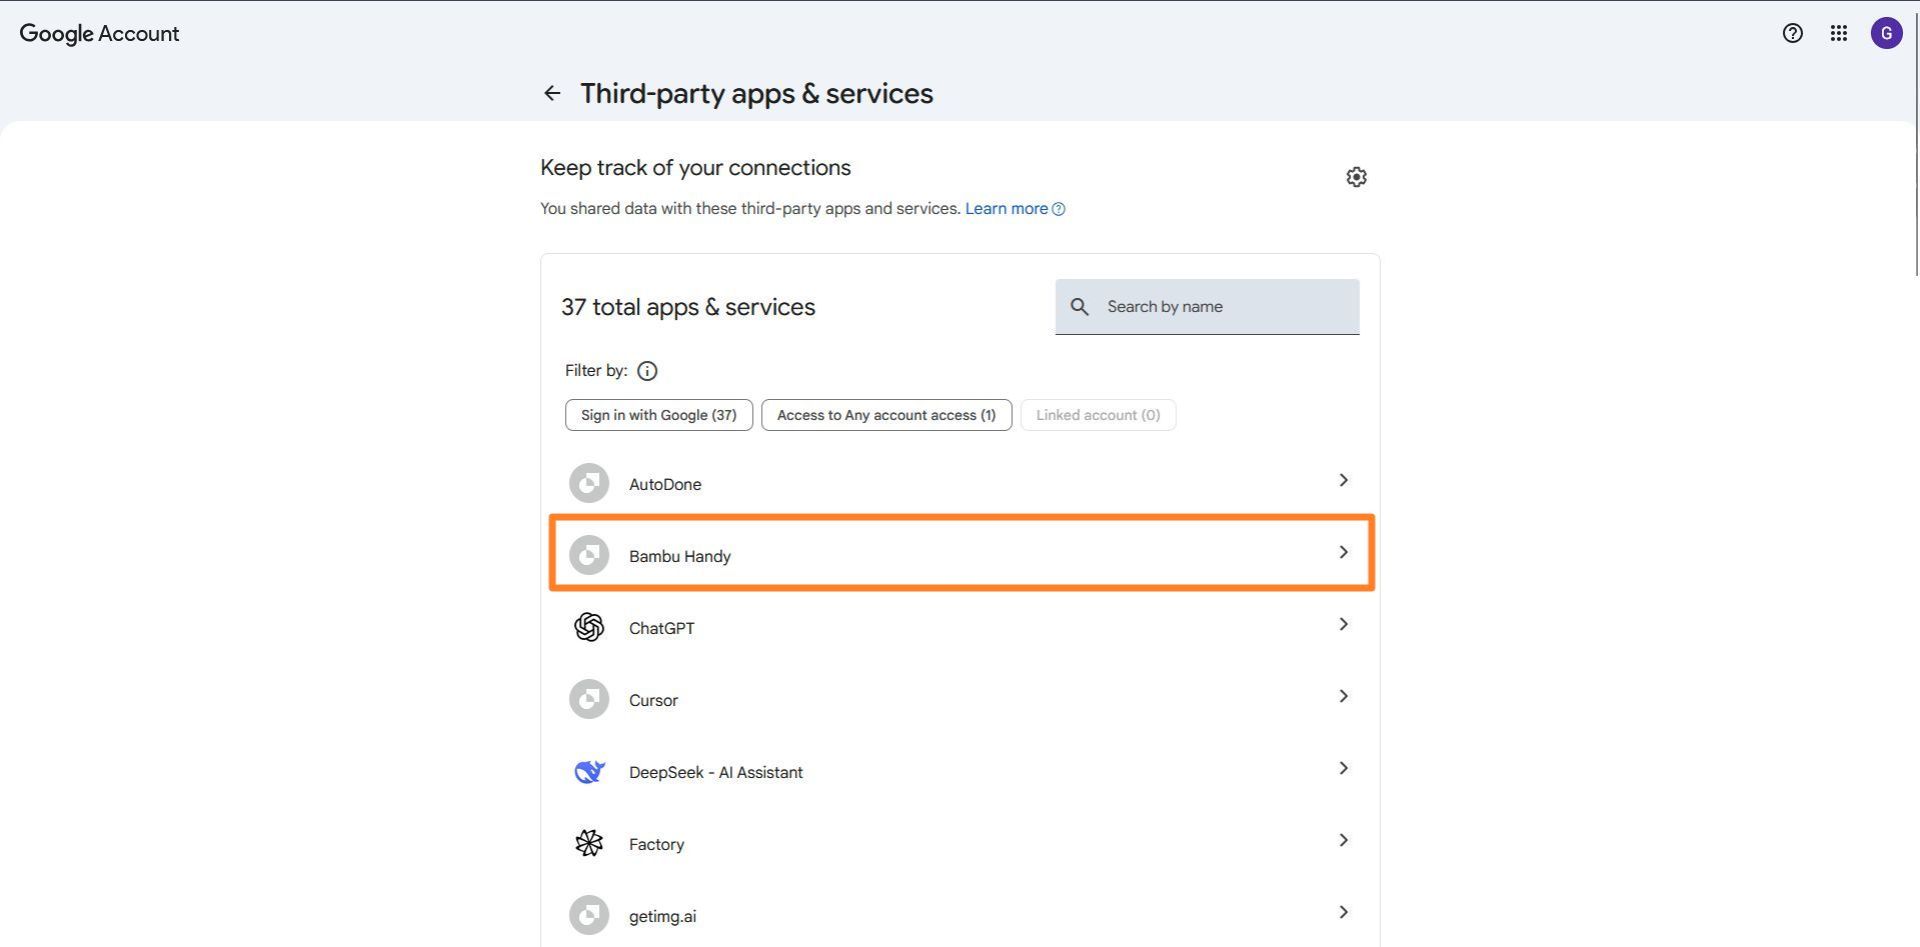Open the Learn more link
The width and height of the screenshot is (1920, 947).
pyautogui.click(x=1006, y=208)
